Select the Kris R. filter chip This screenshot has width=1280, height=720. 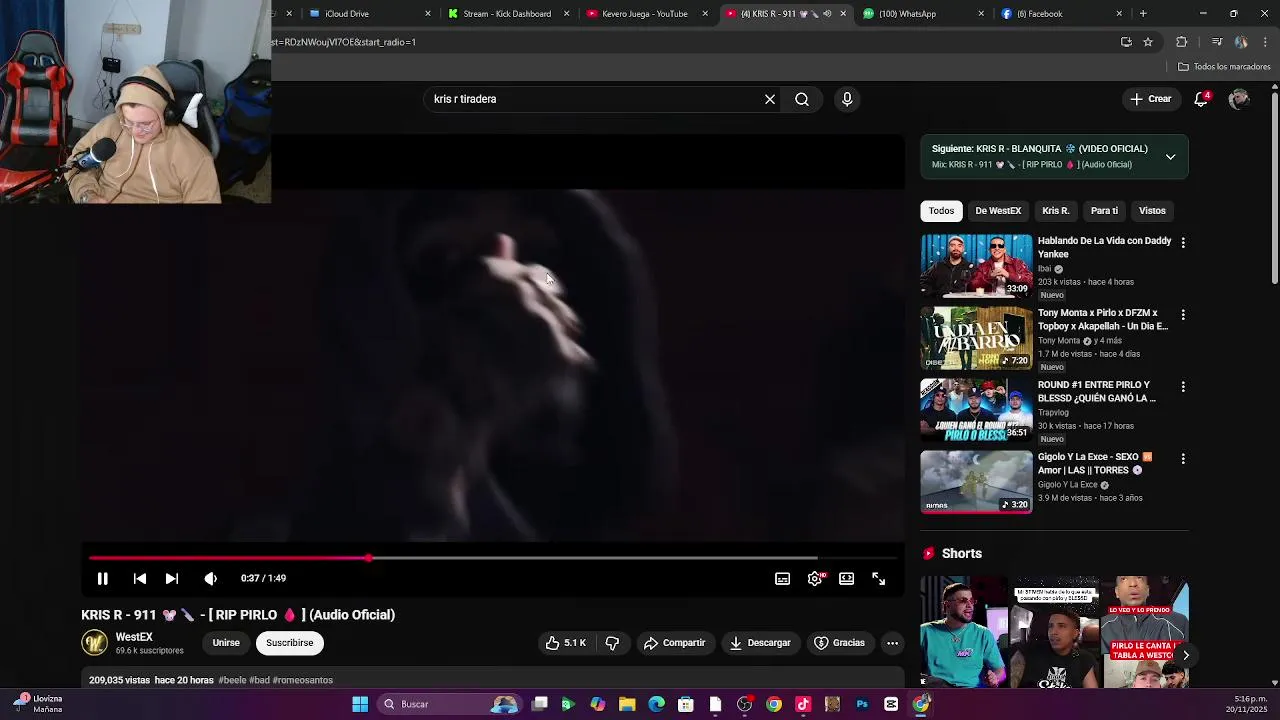1055,211
